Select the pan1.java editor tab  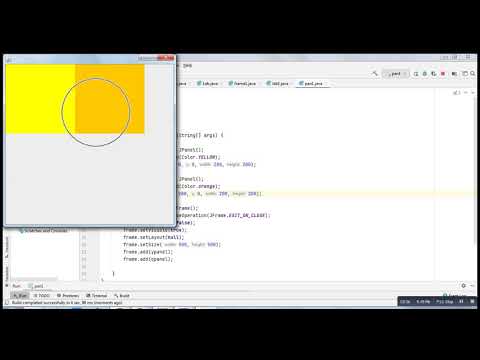click(313, 83)
